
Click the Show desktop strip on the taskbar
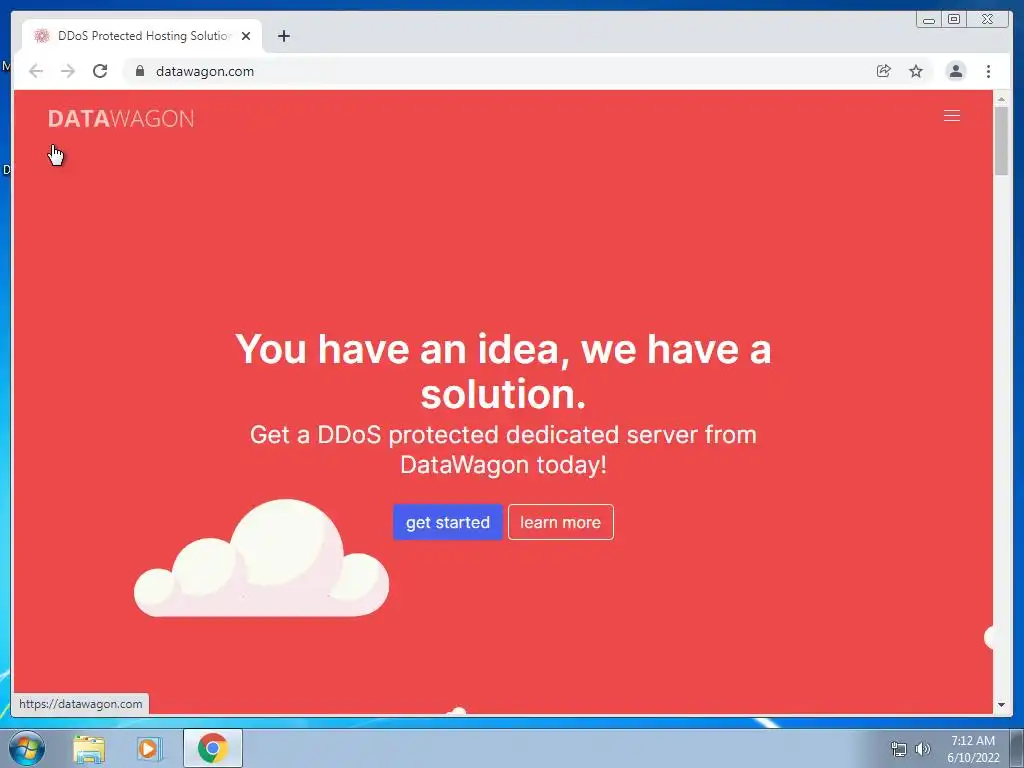pos(1017,748)
